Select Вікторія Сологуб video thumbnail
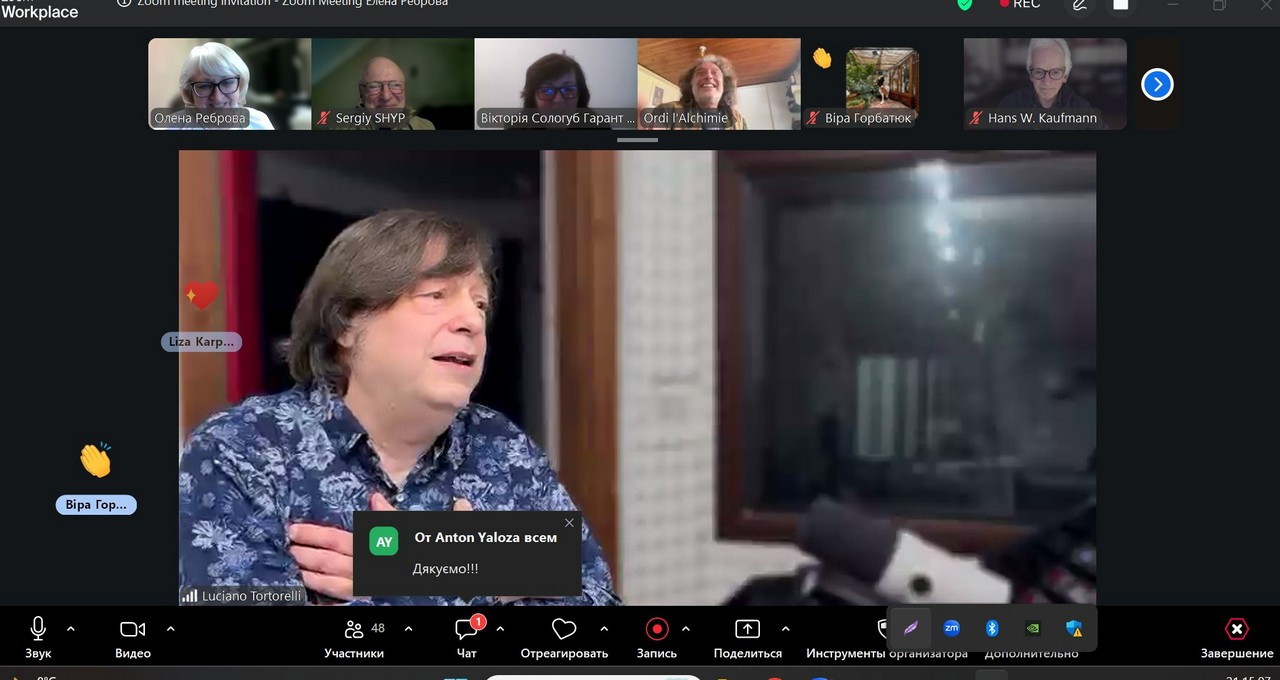This screenshot has height=680, width=1280. click(x=556, y=84)
